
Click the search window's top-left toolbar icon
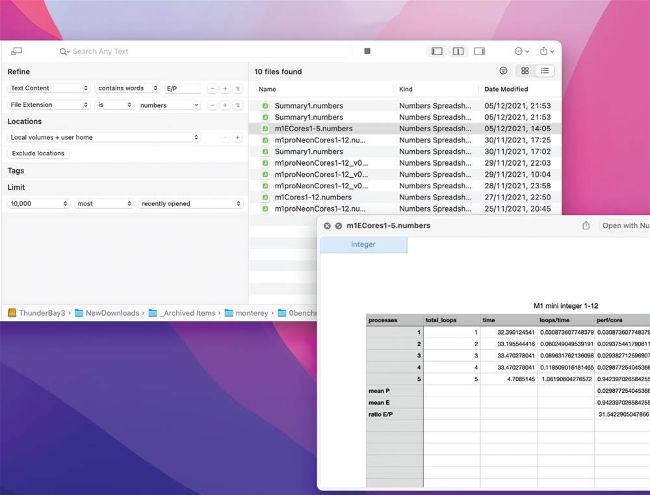pyautogui.click(x=16, y=51)
